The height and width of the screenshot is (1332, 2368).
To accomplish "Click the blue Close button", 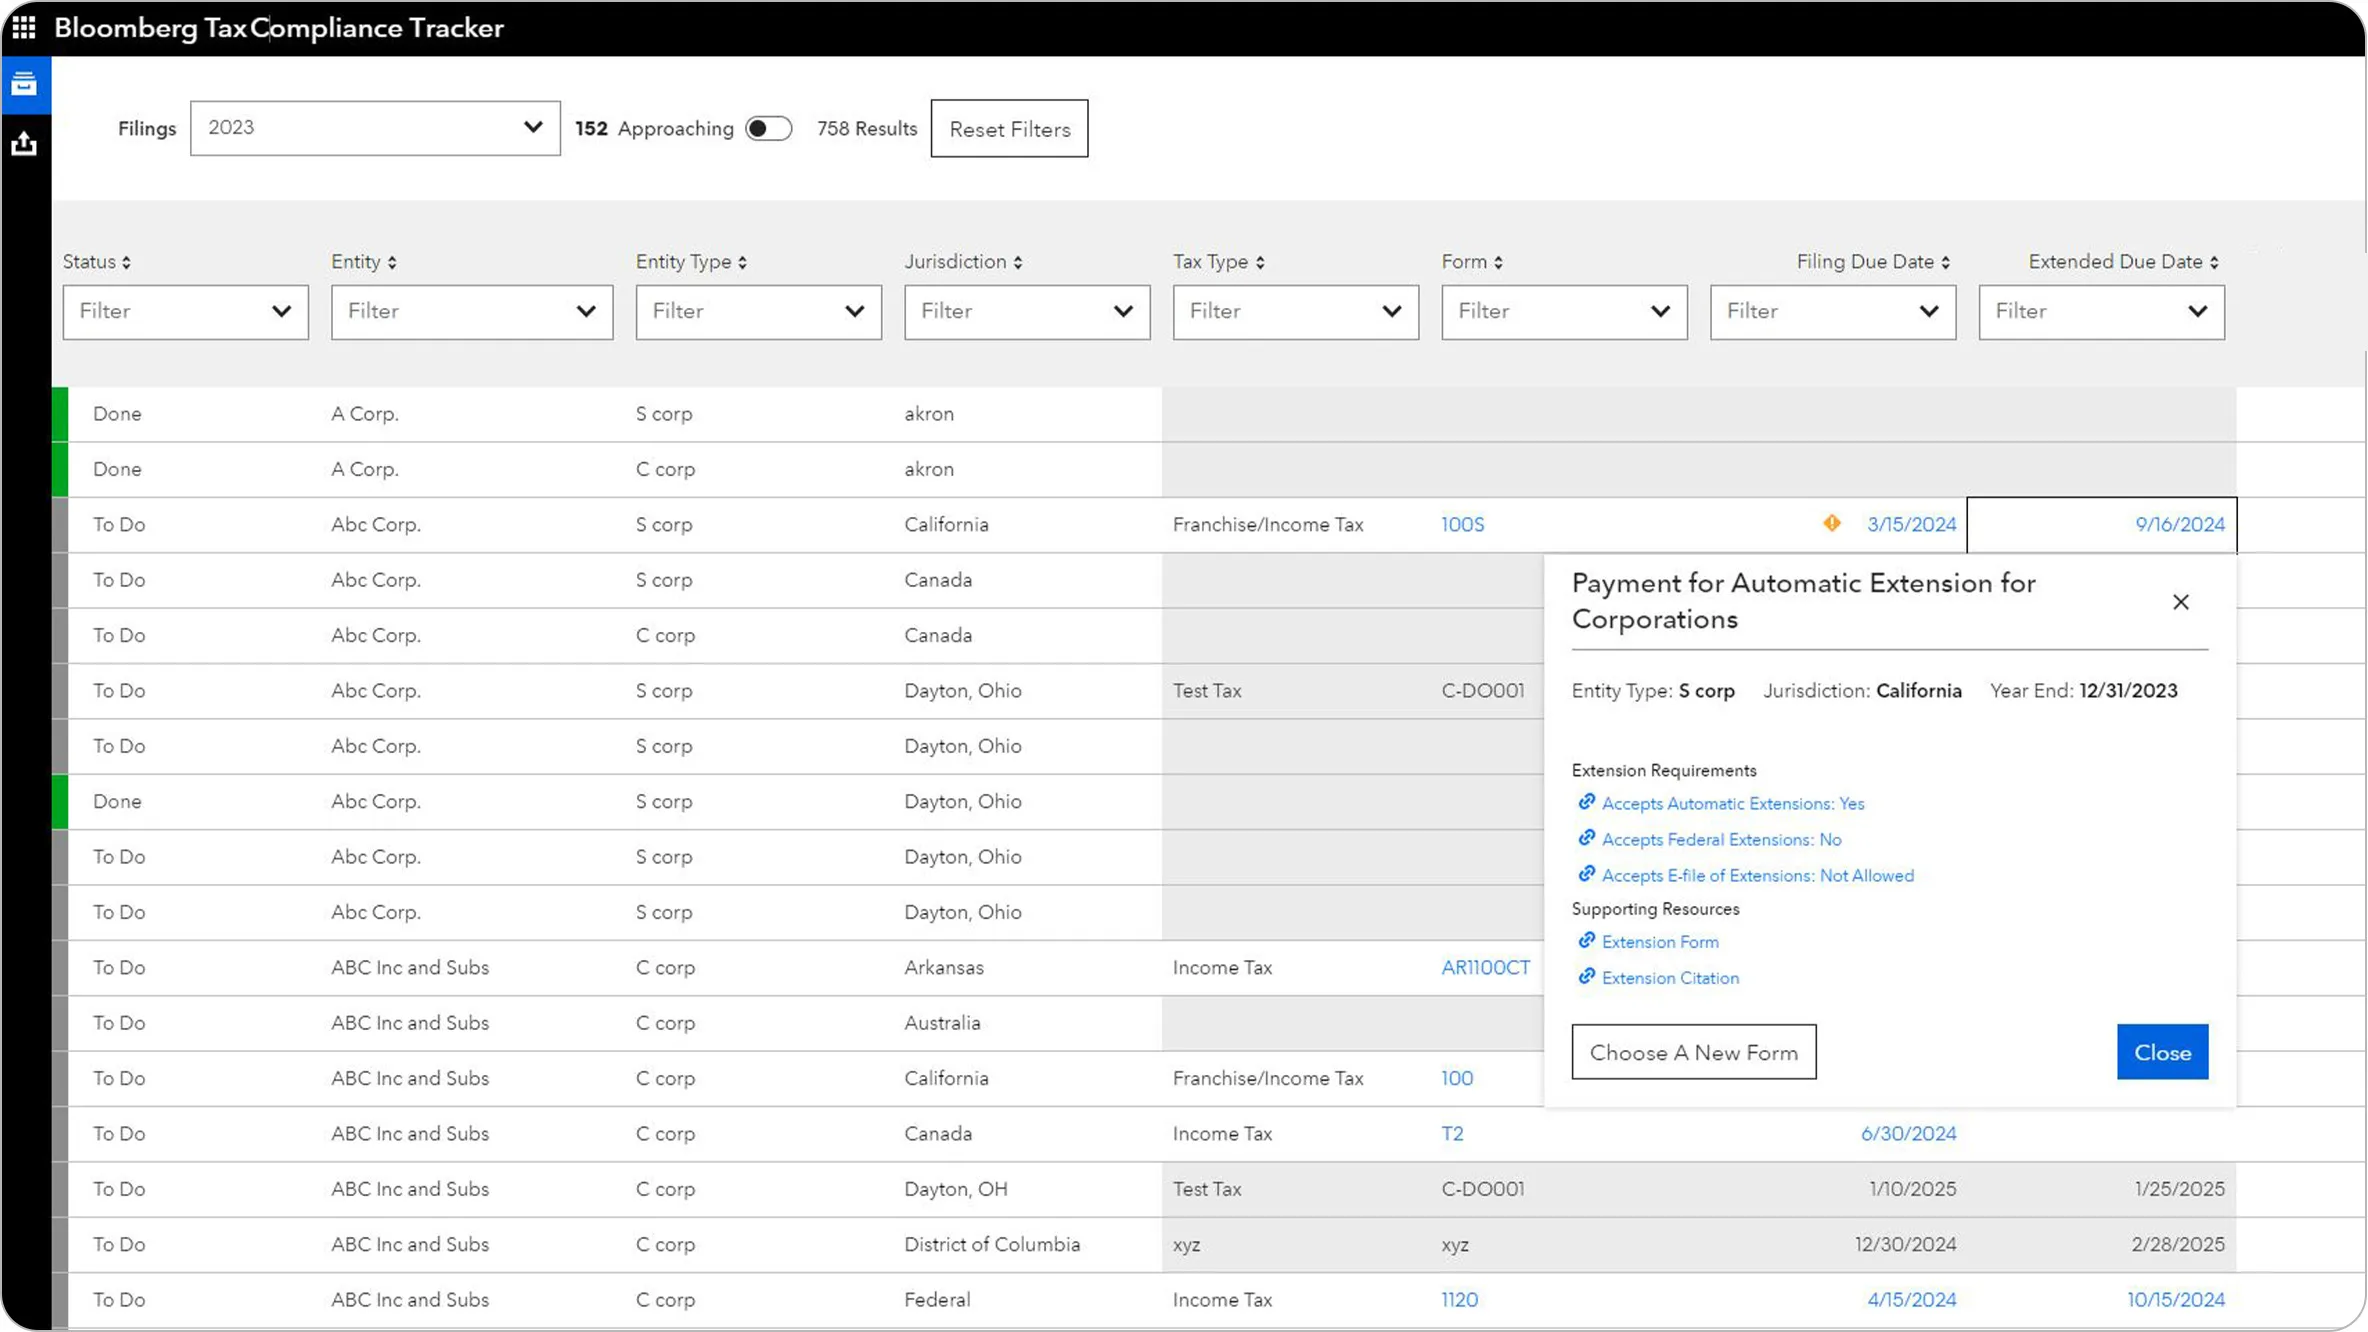I will coord(2162,1052).
